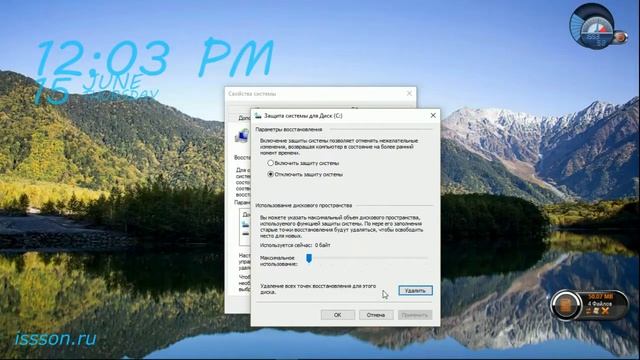Click the computer shield icon in 'Свойства системы'
The width and height of the screenshot is (640, 360).
(242, 136)
